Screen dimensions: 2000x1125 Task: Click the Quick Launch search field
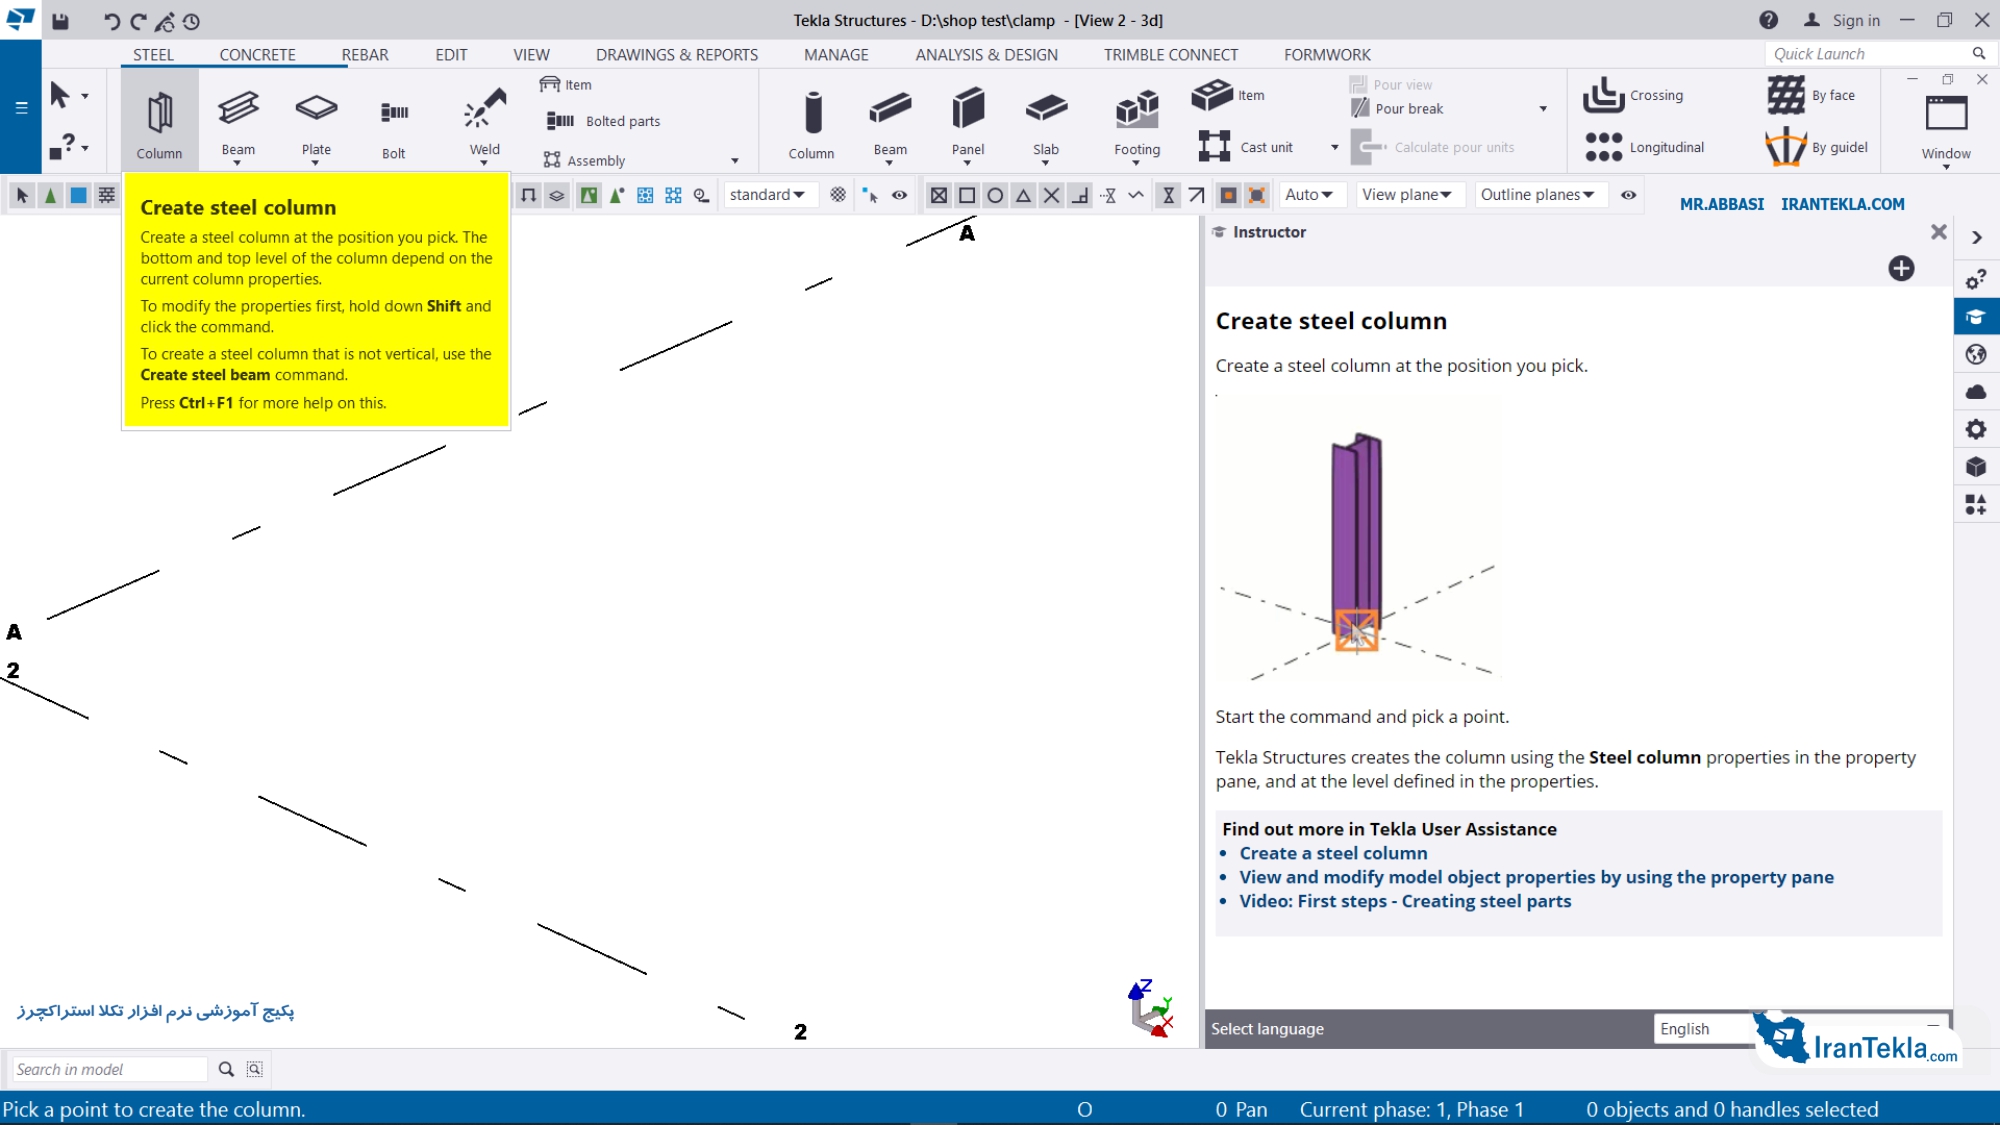[1868, 54]
